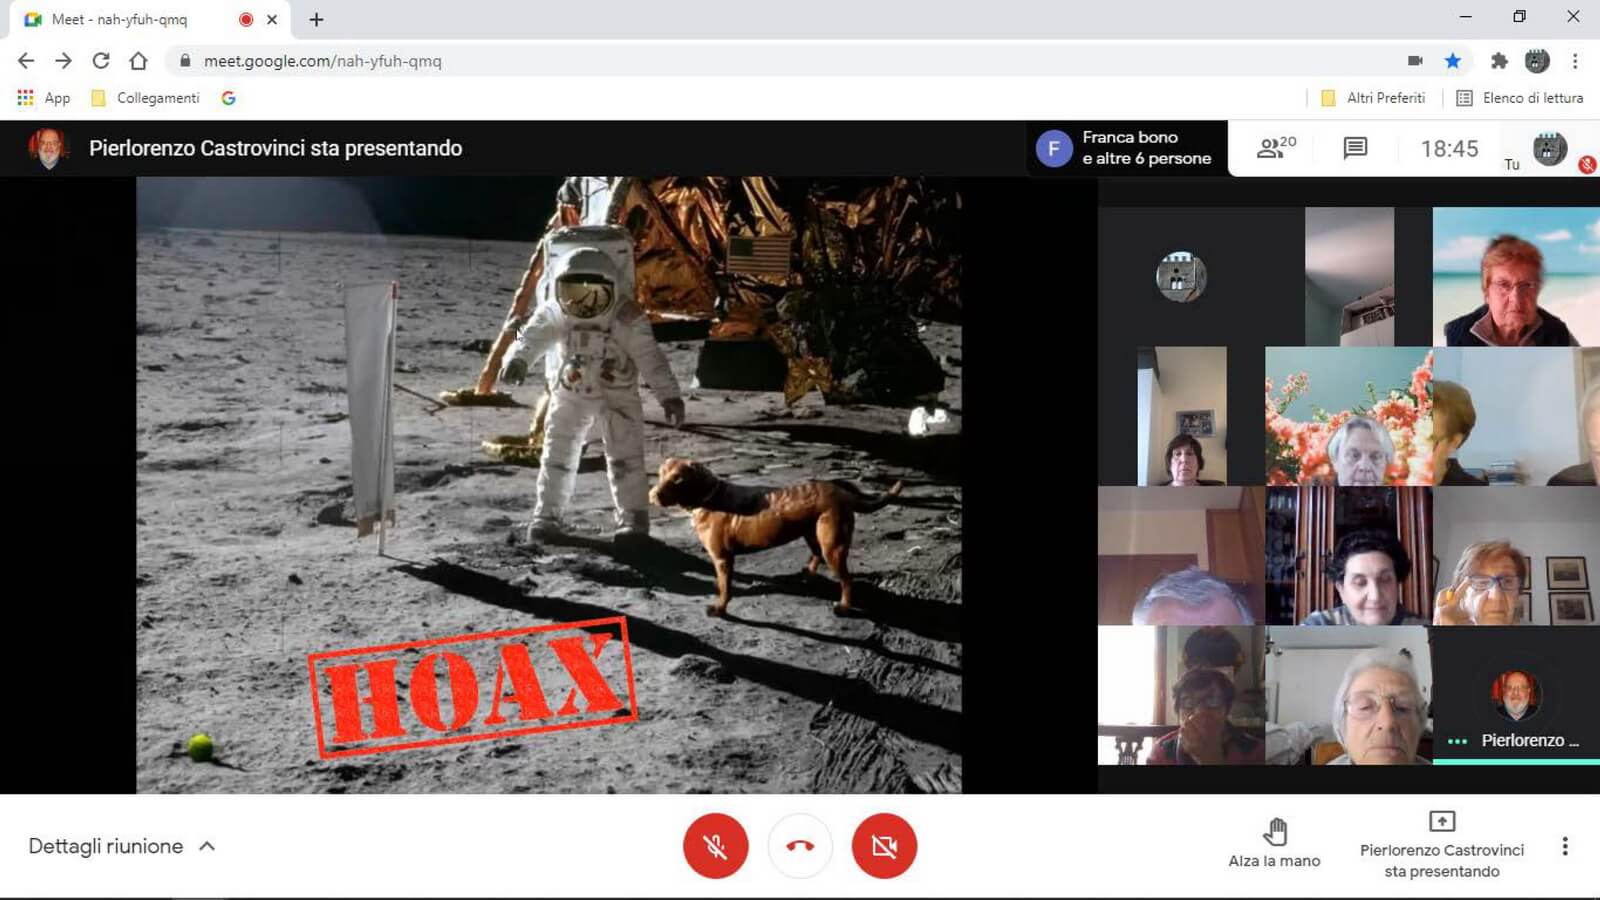Go back in browser history
The width and height of the screenshot is (1600, 900).
[x=26, y=61]
